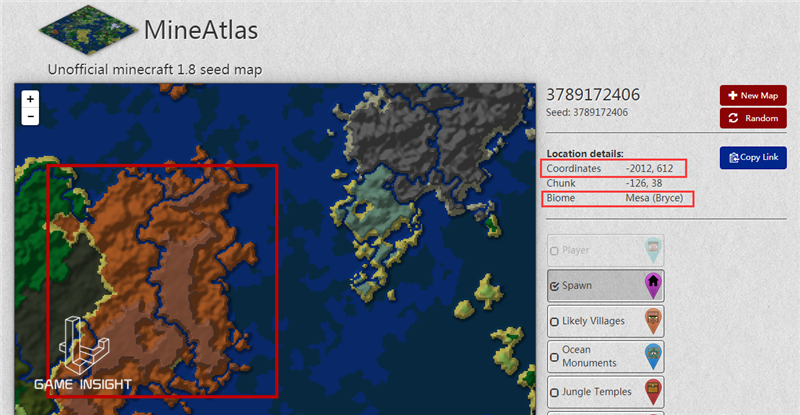Image resolution: width=800 pixels, height=415 pixels.
Task: Click the refresh icon in Random button
Action: [x=733, y=118]
